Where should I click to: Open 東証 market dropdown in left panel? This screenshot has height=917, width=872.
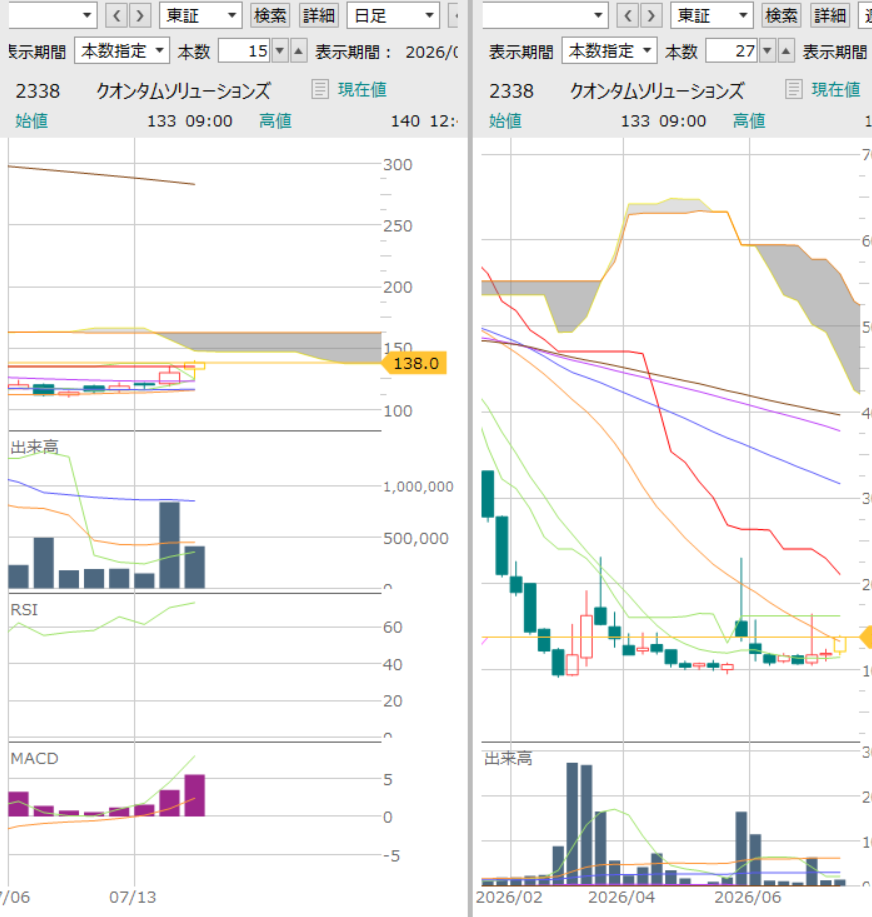(x=201, y=16)
